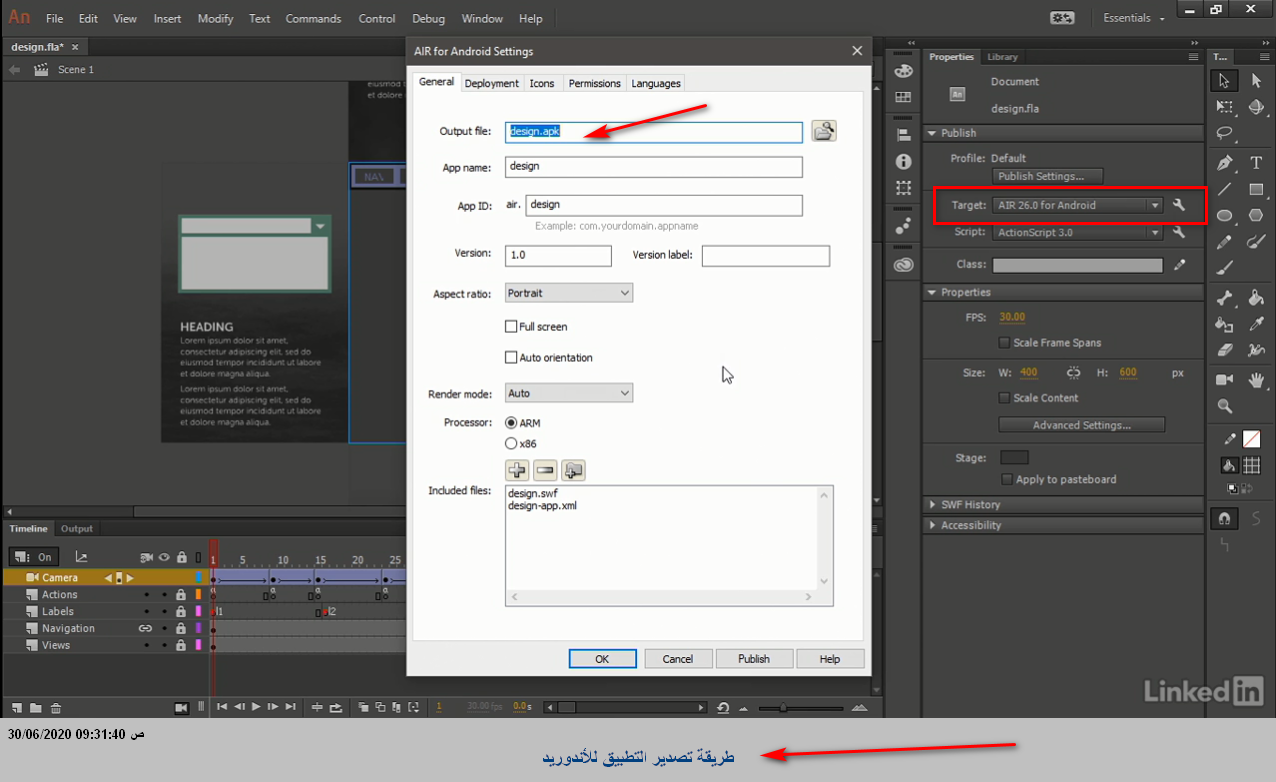Open the Target AIR version dropdown
Screen dimensions: 1276x782
tap(1078, 205)
